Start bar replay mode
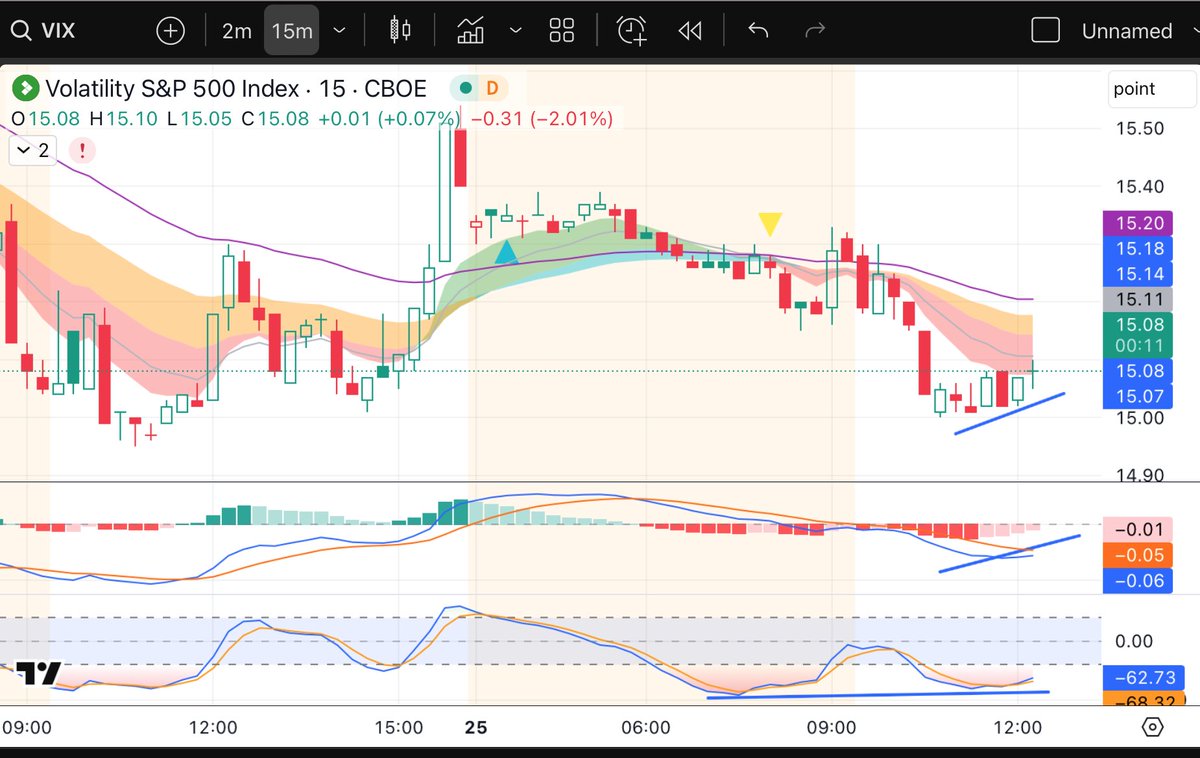 (x=689, y=31)
